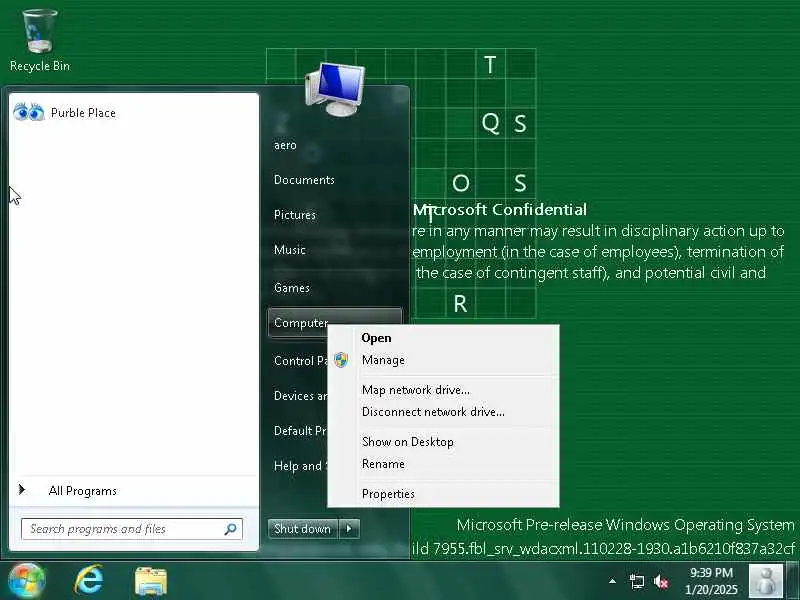Click the user tile on taskbar
The height and width of the screenshot is (600, 800).
pos(765,581)
